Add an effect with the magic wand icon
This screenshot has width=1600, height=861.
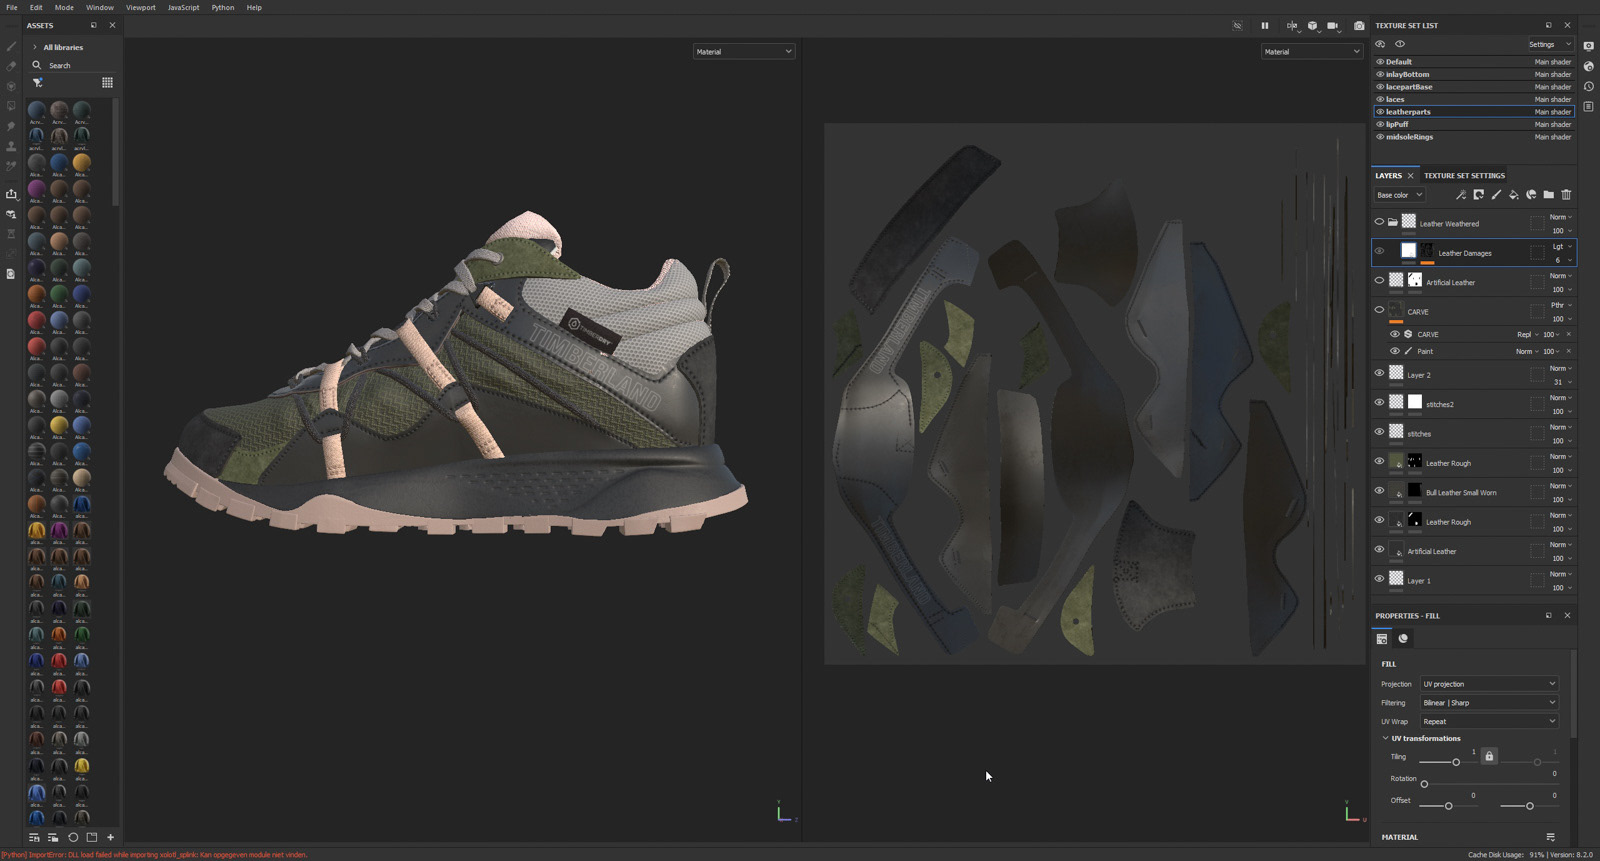pyautogui.click(x=1461, y=195)
